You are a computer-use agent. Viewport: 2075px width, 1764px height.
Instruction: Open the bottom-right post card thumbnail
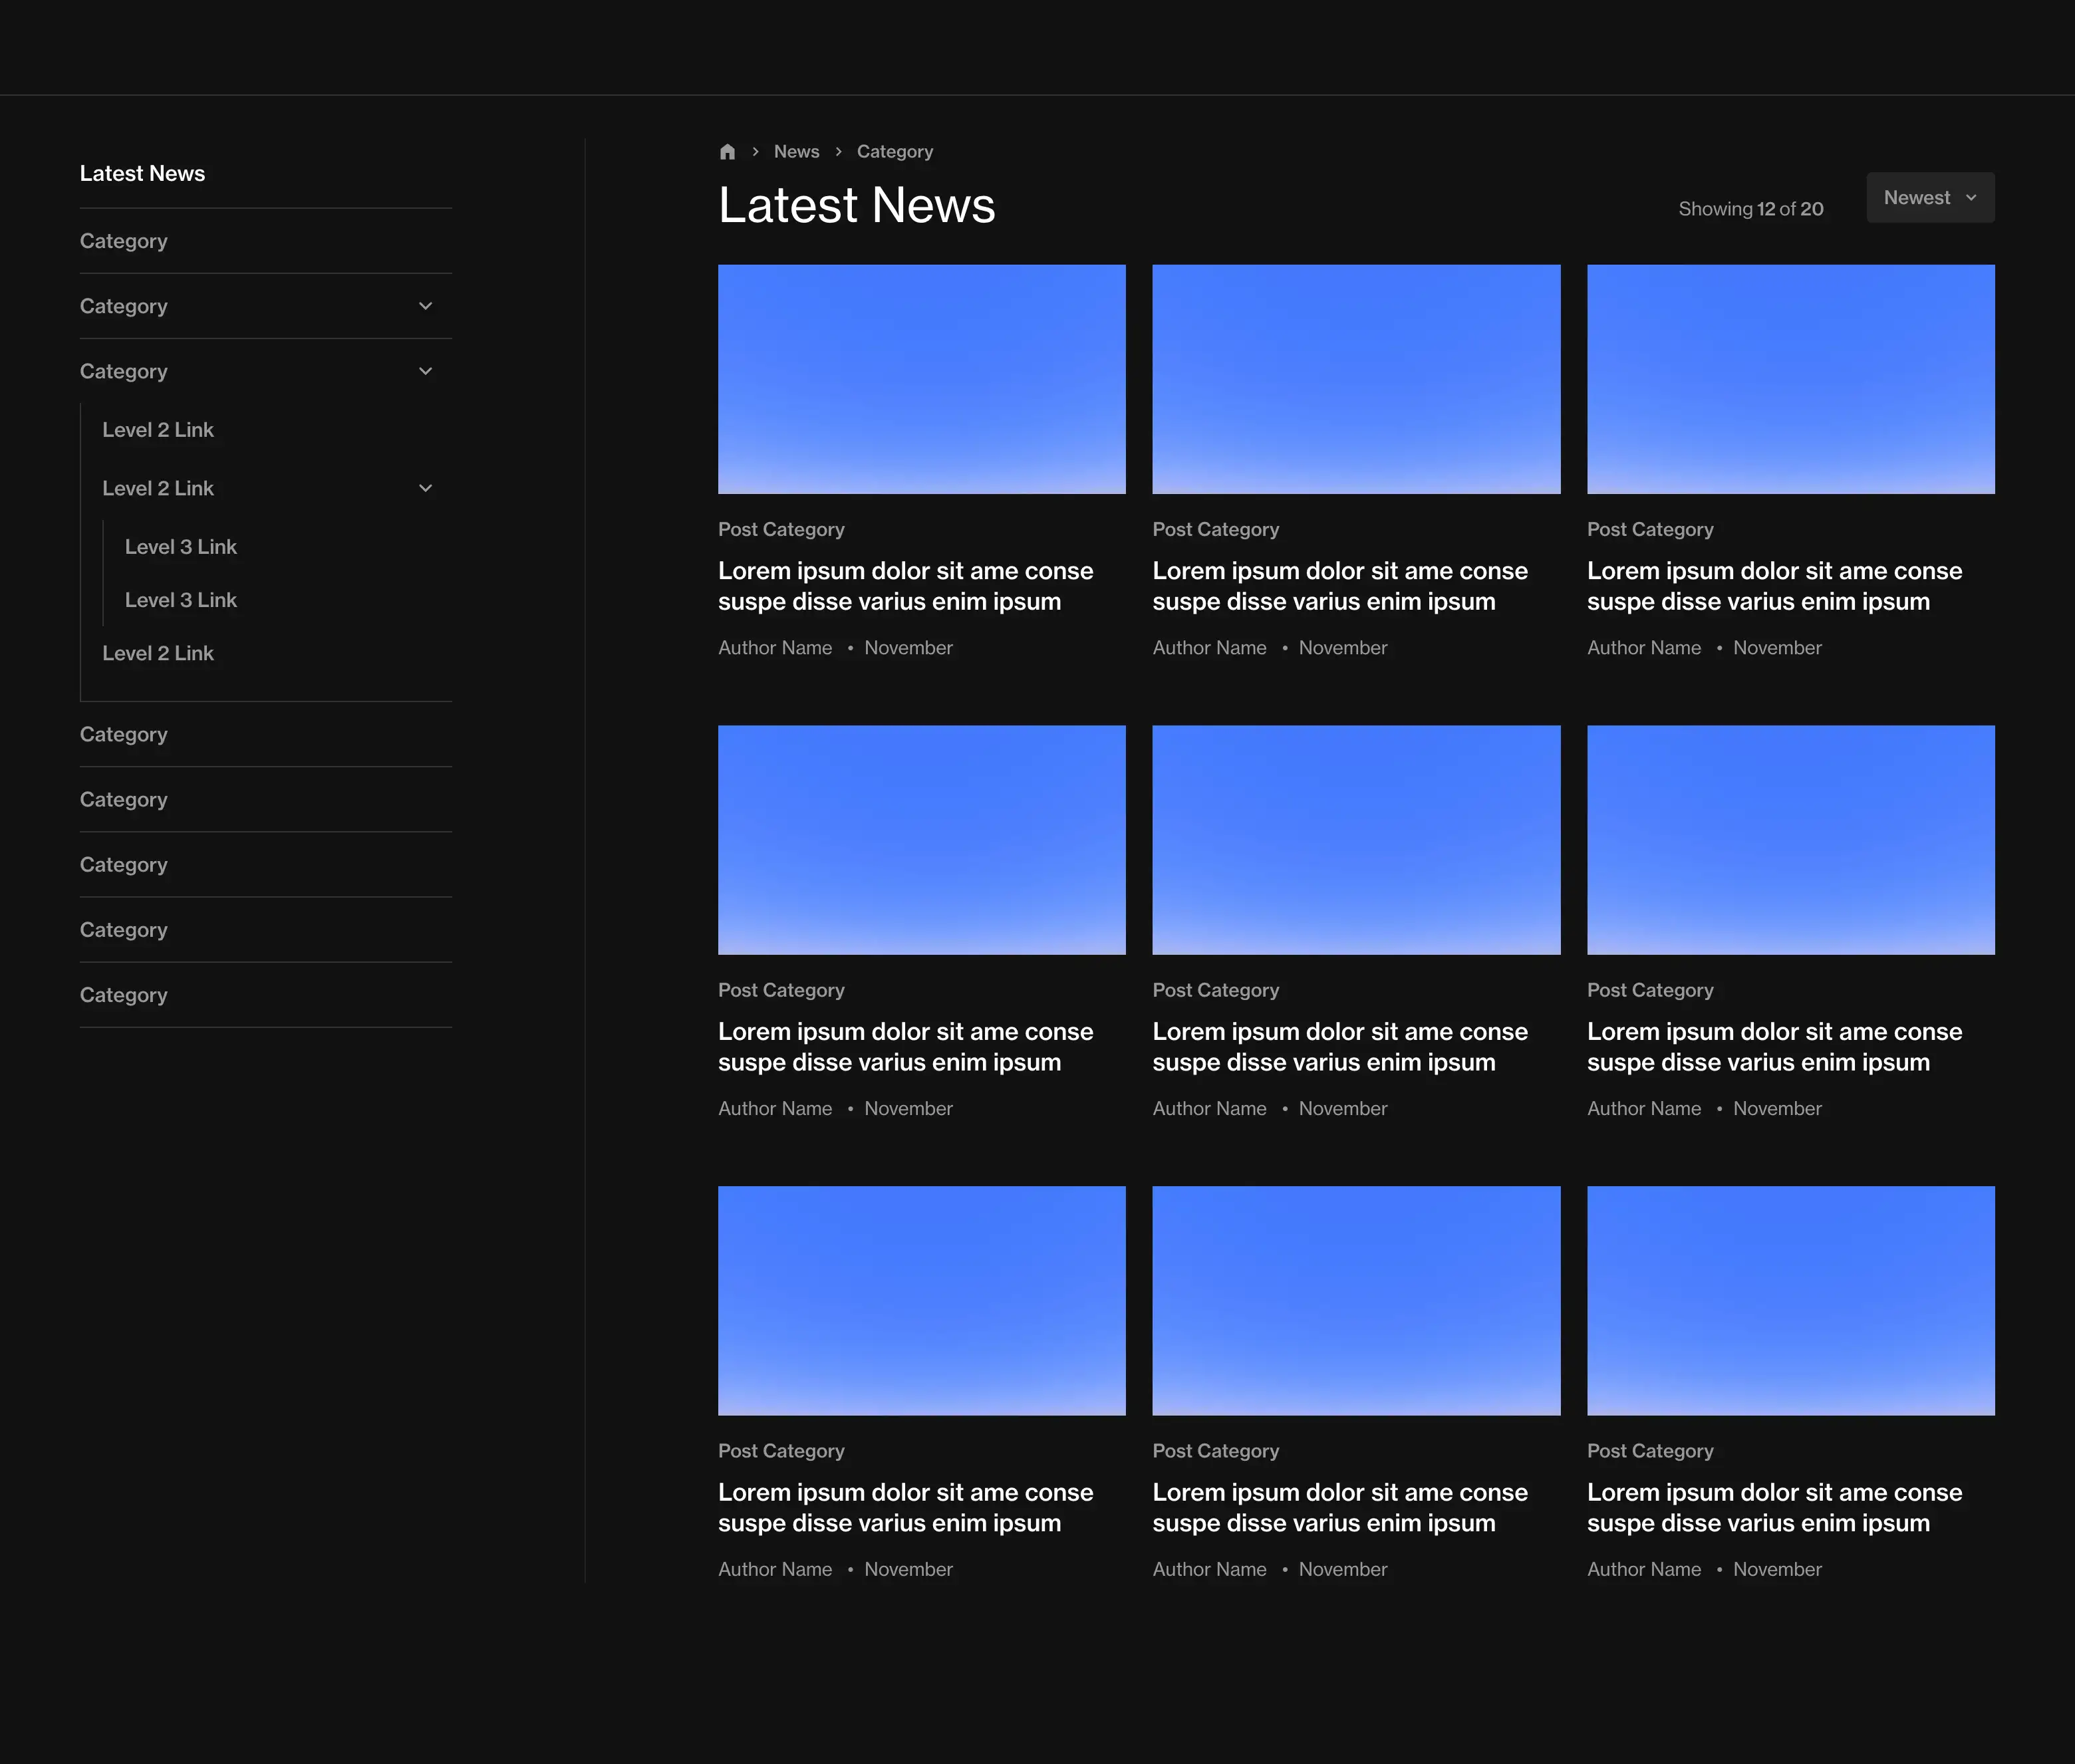tap(1790, 1301)
